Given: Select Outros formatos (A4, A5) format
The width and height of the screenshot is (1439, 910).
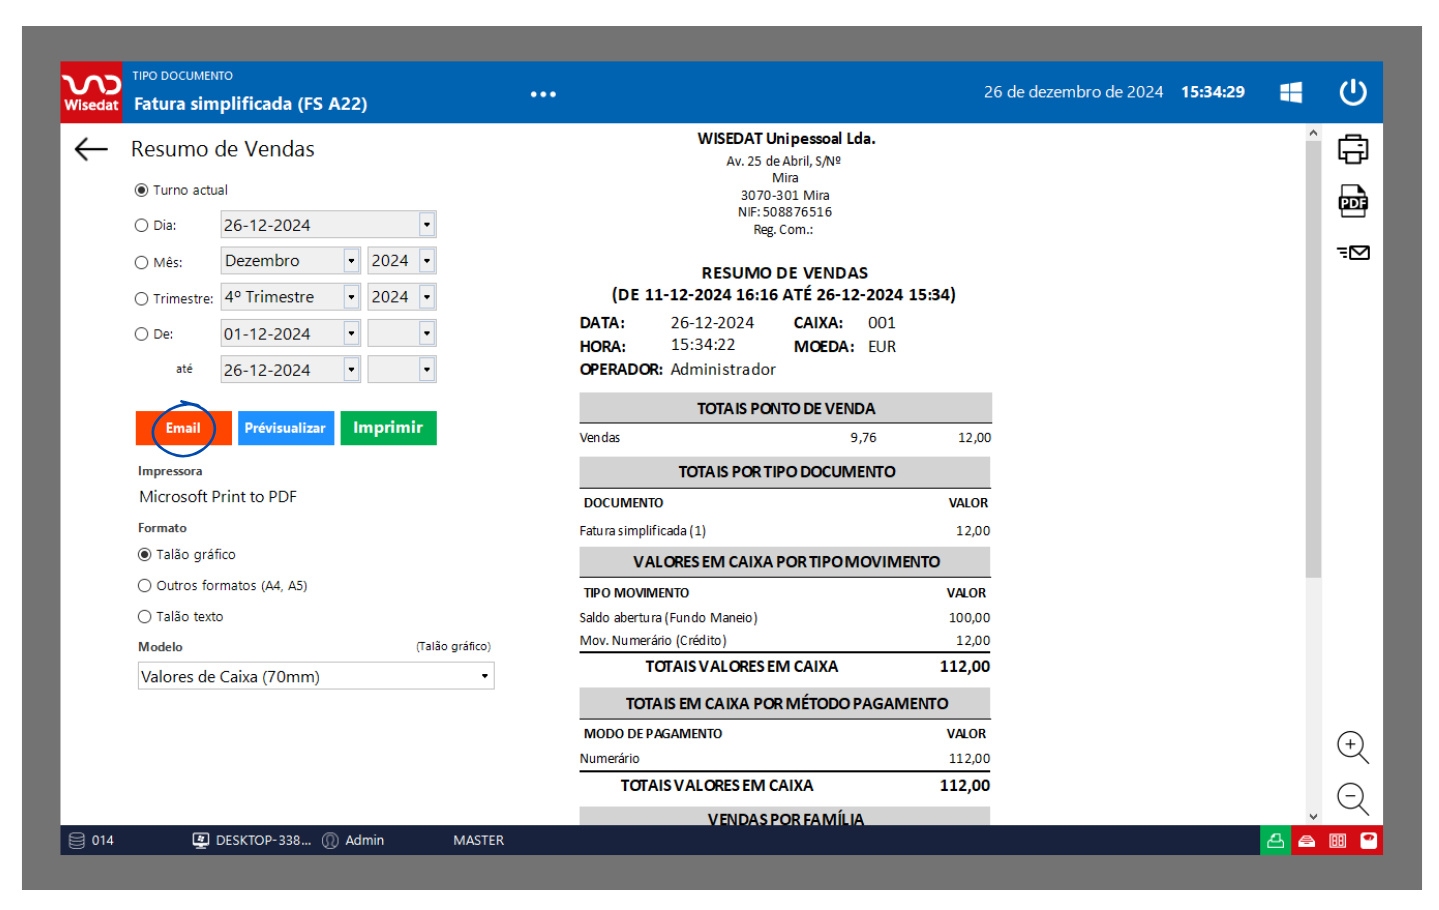Looking at the screenshot, I should pos(145,586).
